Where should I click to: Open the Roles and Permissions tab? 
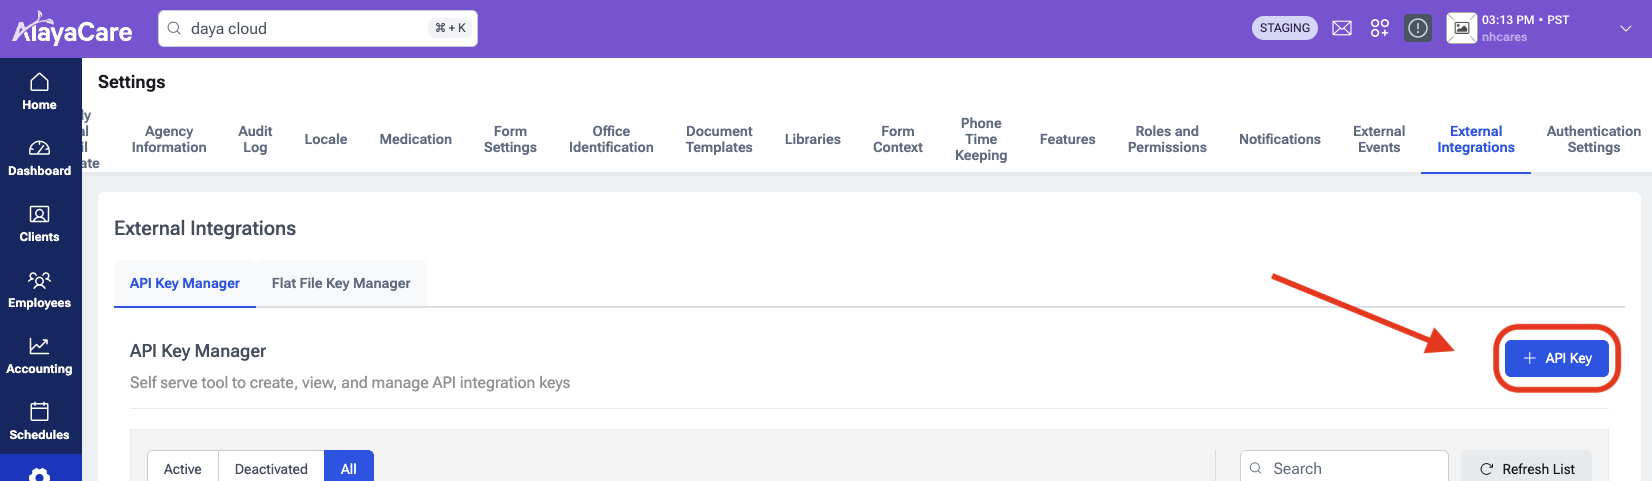[x=1167, y=139]
